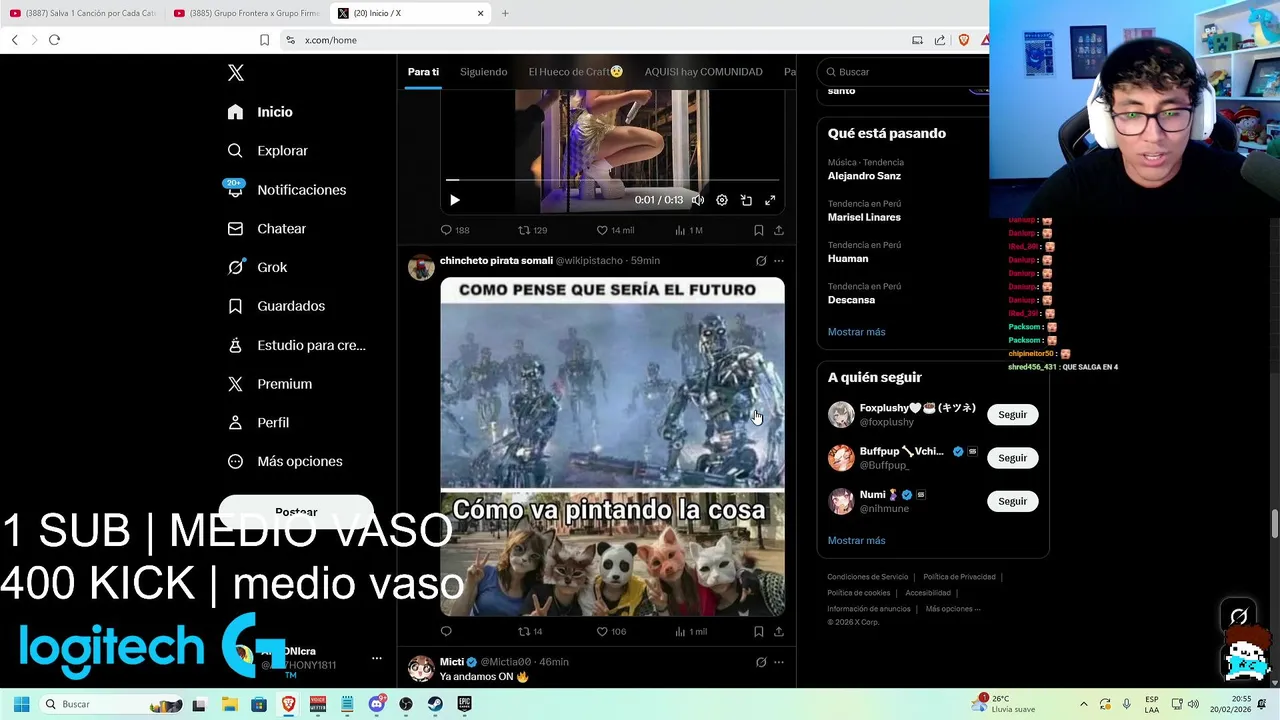Open video settings gear icon
The image size is (1280, 720).
pos(722,200)
